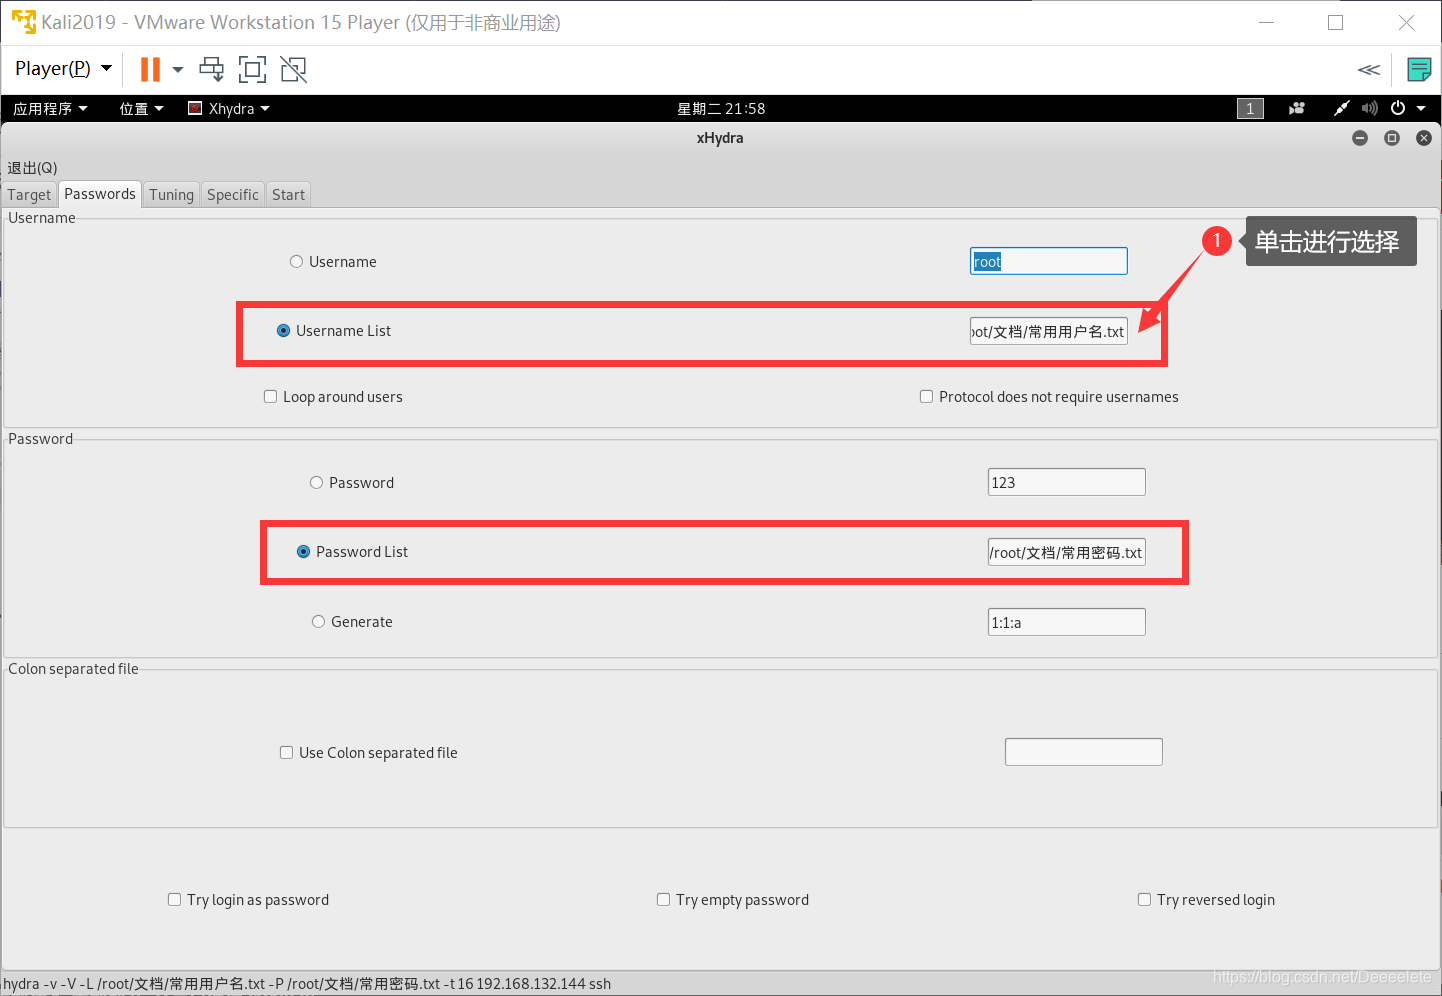This screenshot has height=996, width=1442.
Task: Click the hydra command line at bottom
Action: tap(308, 984)
